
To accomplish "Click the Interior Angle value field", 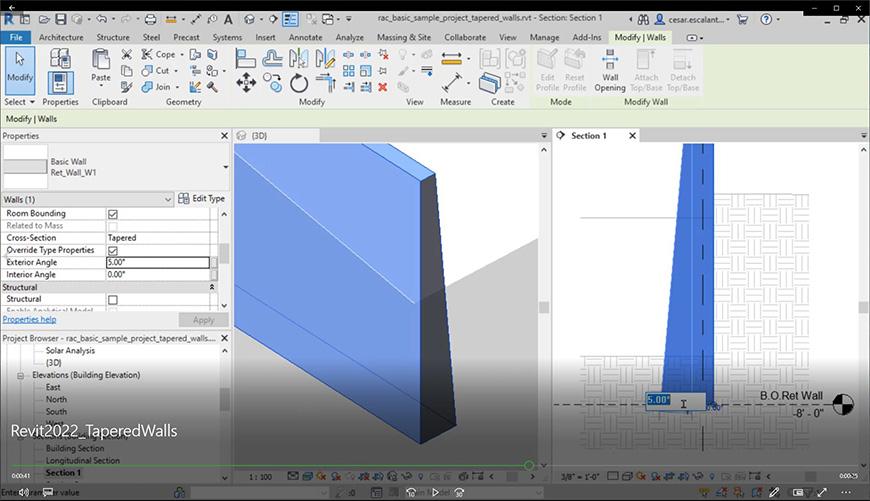I will click(158, 275).
